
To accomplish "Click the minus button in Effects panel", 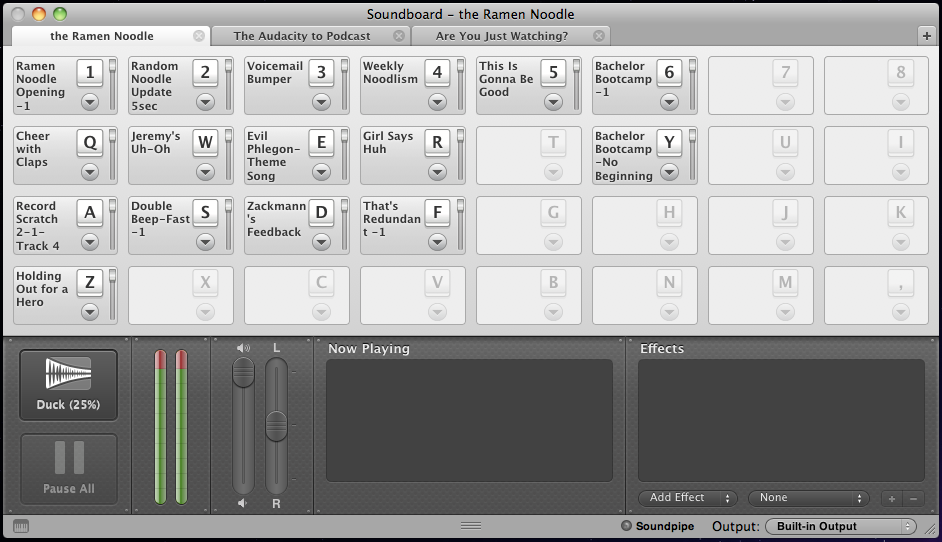I will click(913, 498).
